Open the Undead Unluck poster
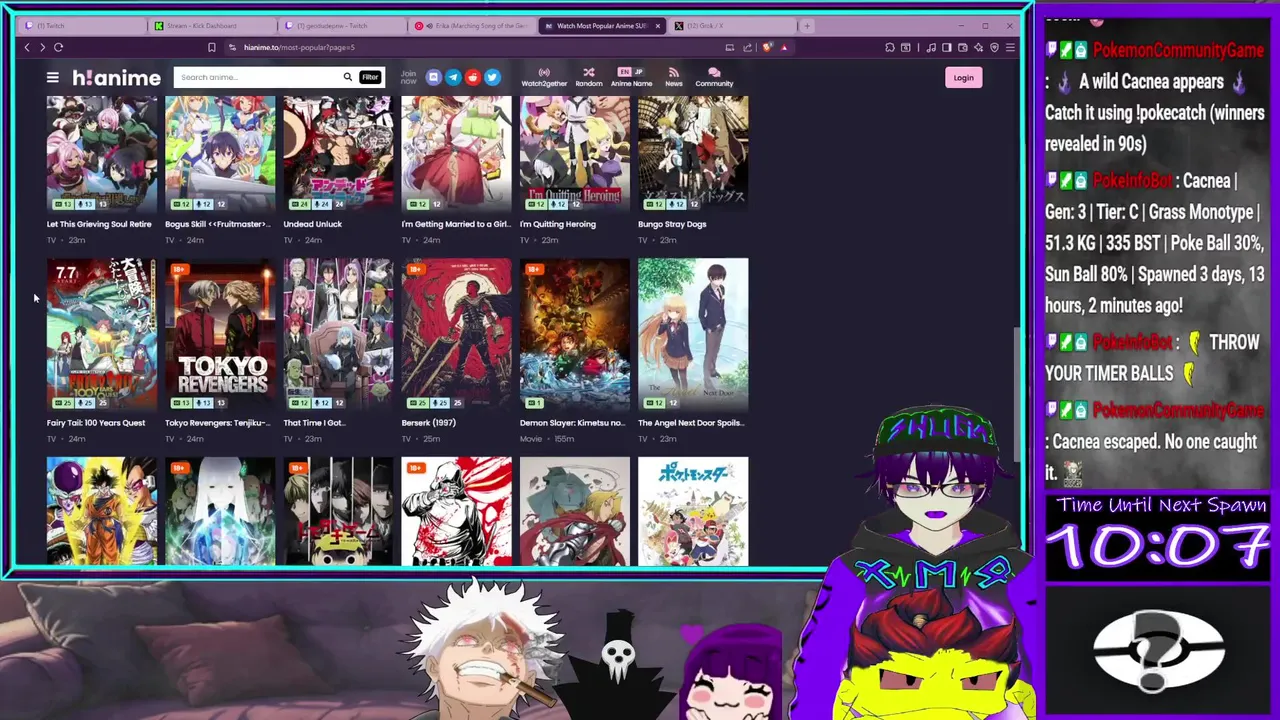Screen dimensions: 1280x720 pyautogui.click(x=338, y=154)
